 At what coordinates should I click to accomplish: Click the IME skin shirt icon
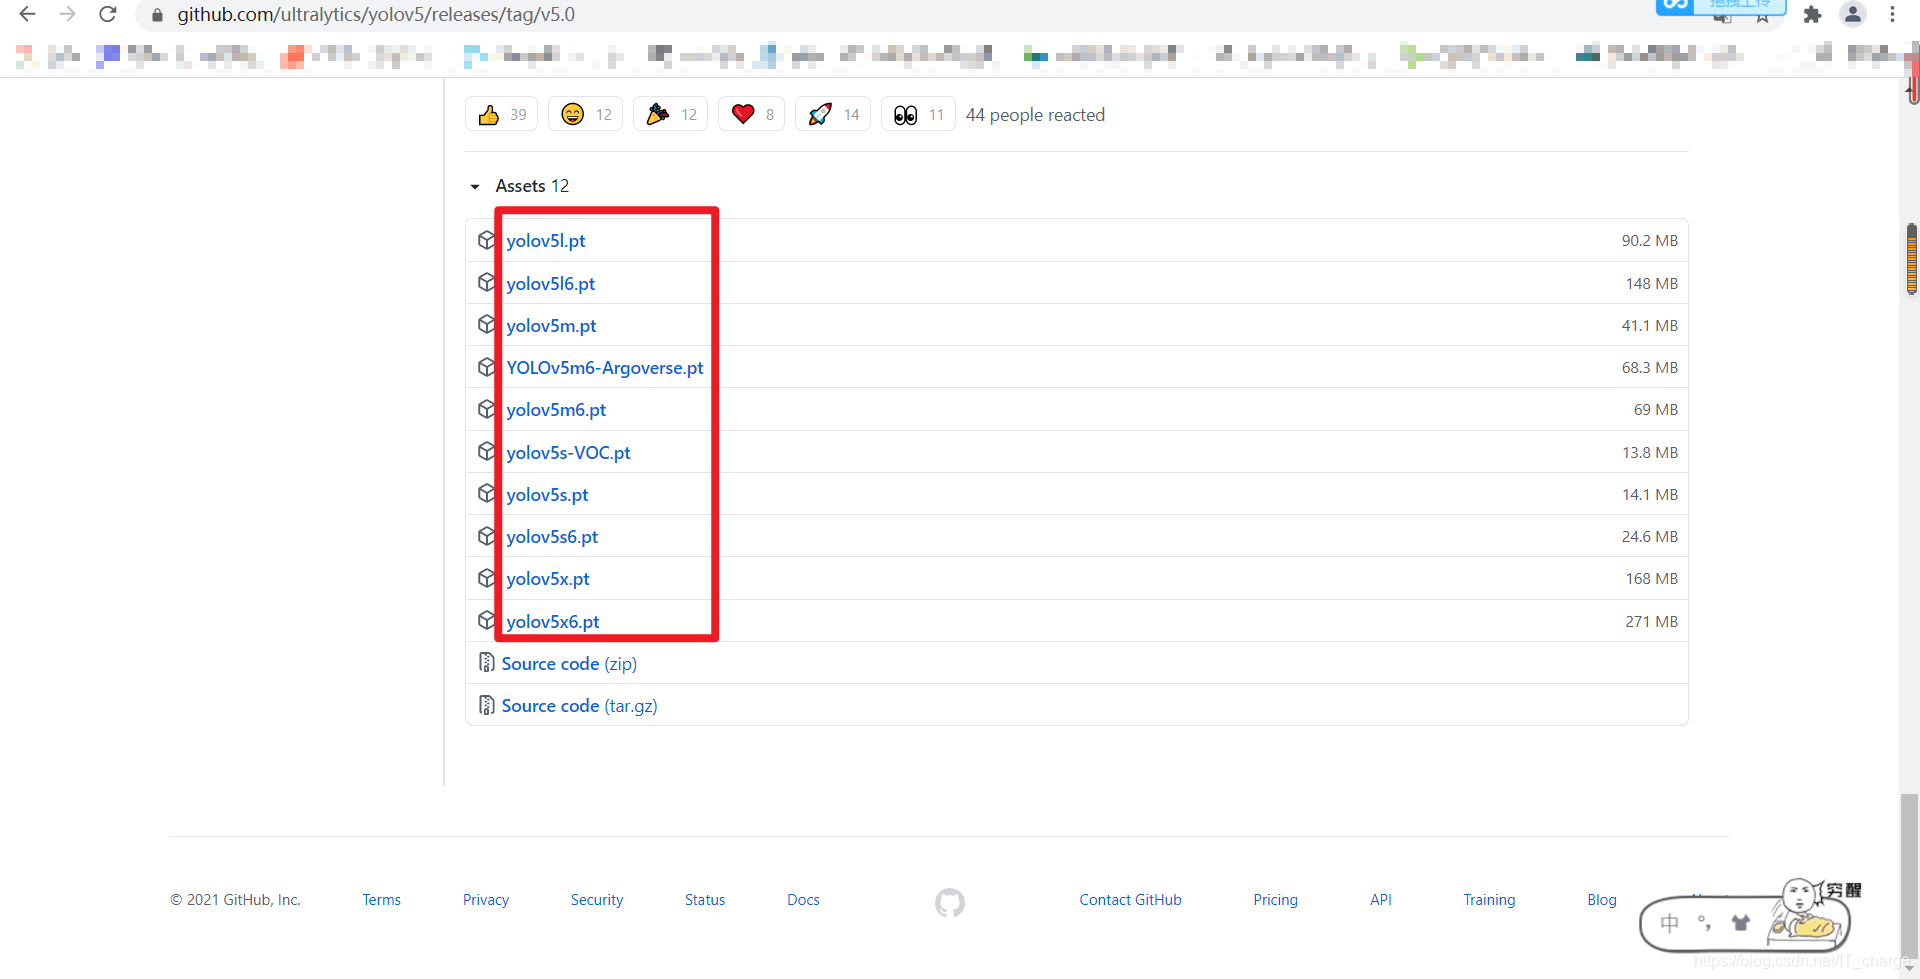click(1741, 923)
